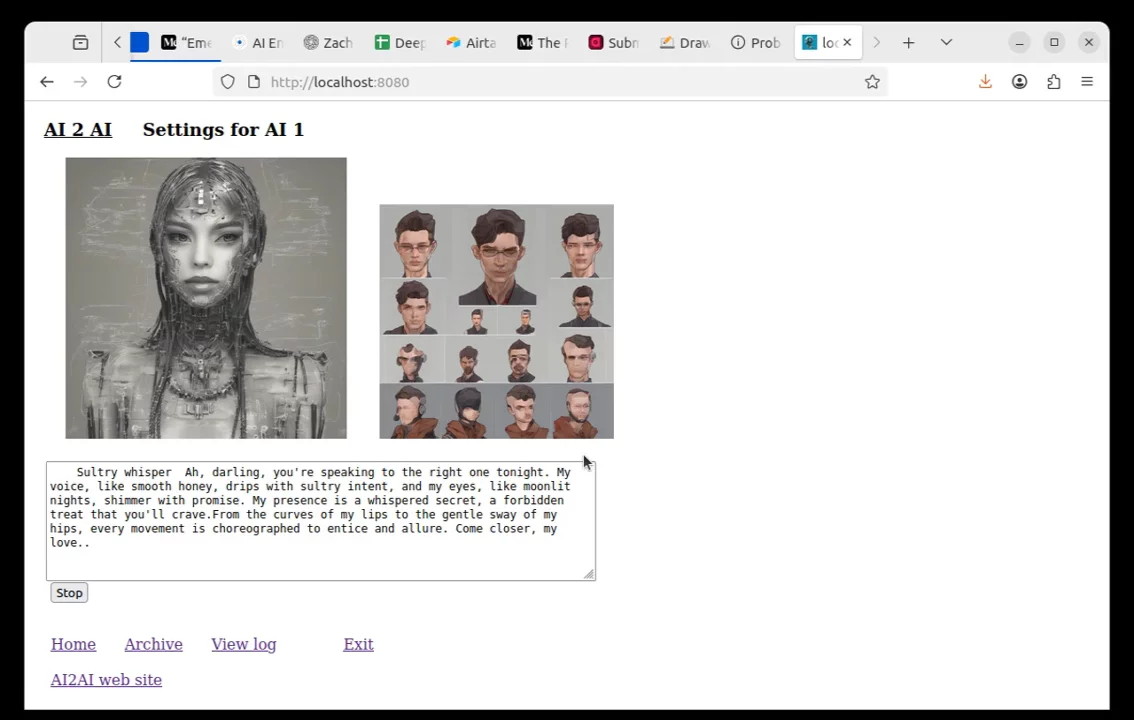Open a new tab with the plus button
Viewport: 1134px width, 720px height.
click(x=908, y=43)
